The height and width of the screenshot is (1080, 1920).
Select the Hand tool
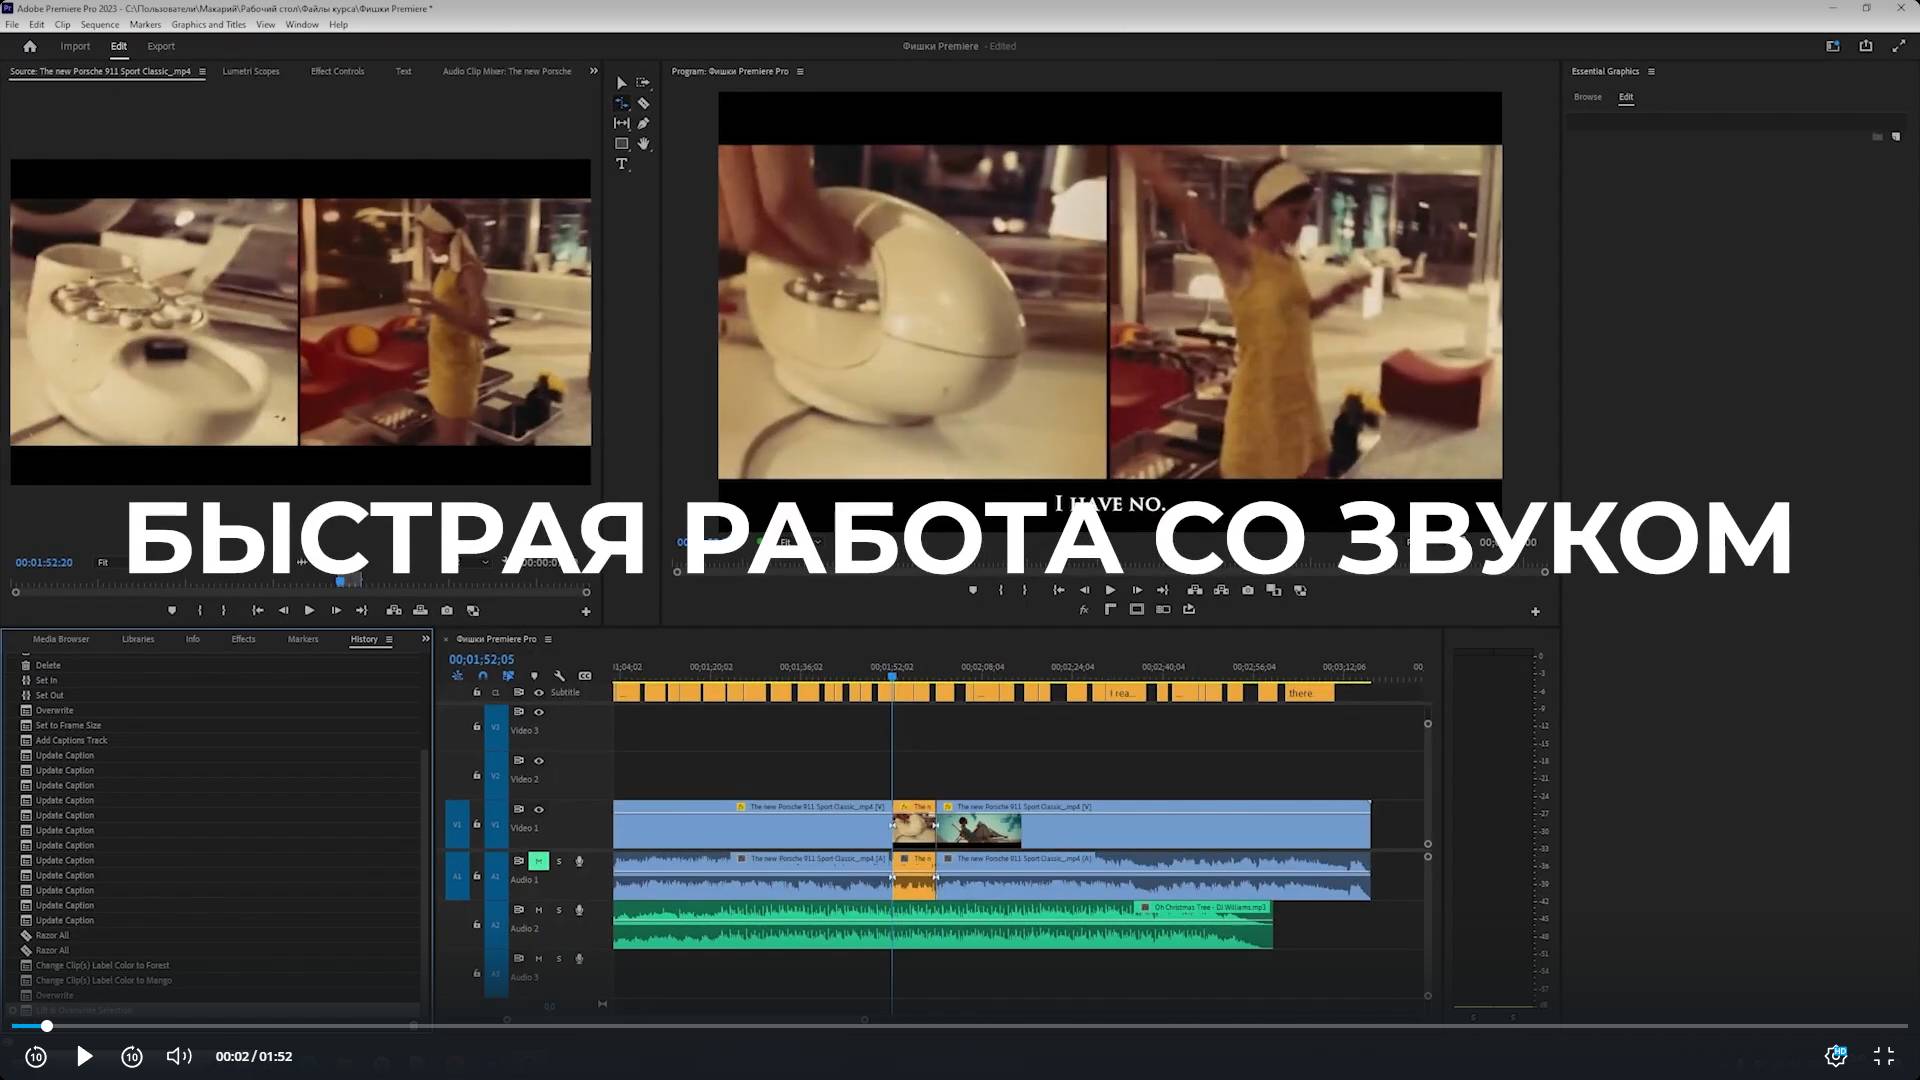(643, 144)
